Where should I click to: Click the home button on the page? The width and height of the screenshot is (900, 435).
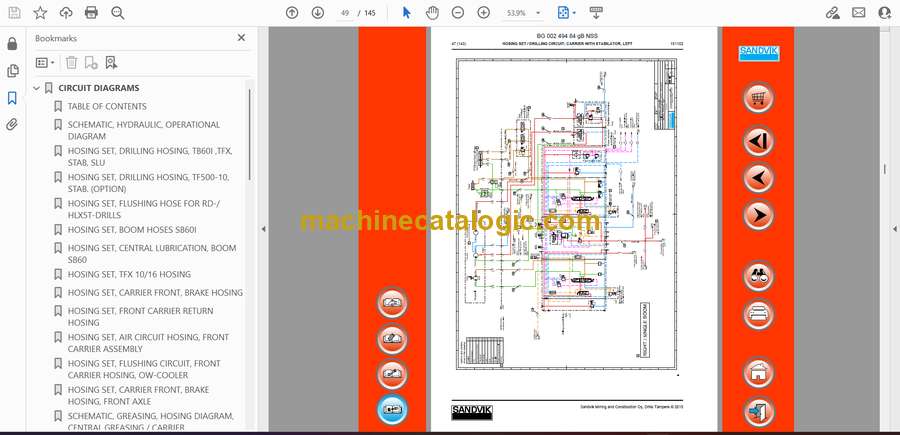pyautogui.click(x=758, y=372)
